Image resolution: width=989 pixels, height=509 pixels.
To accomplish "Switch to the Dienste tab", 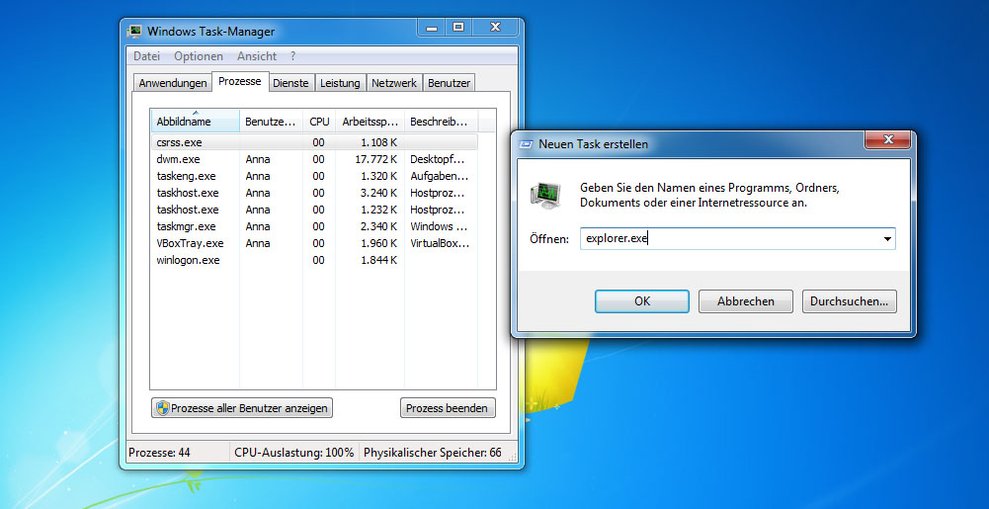I will coord(291,83).
